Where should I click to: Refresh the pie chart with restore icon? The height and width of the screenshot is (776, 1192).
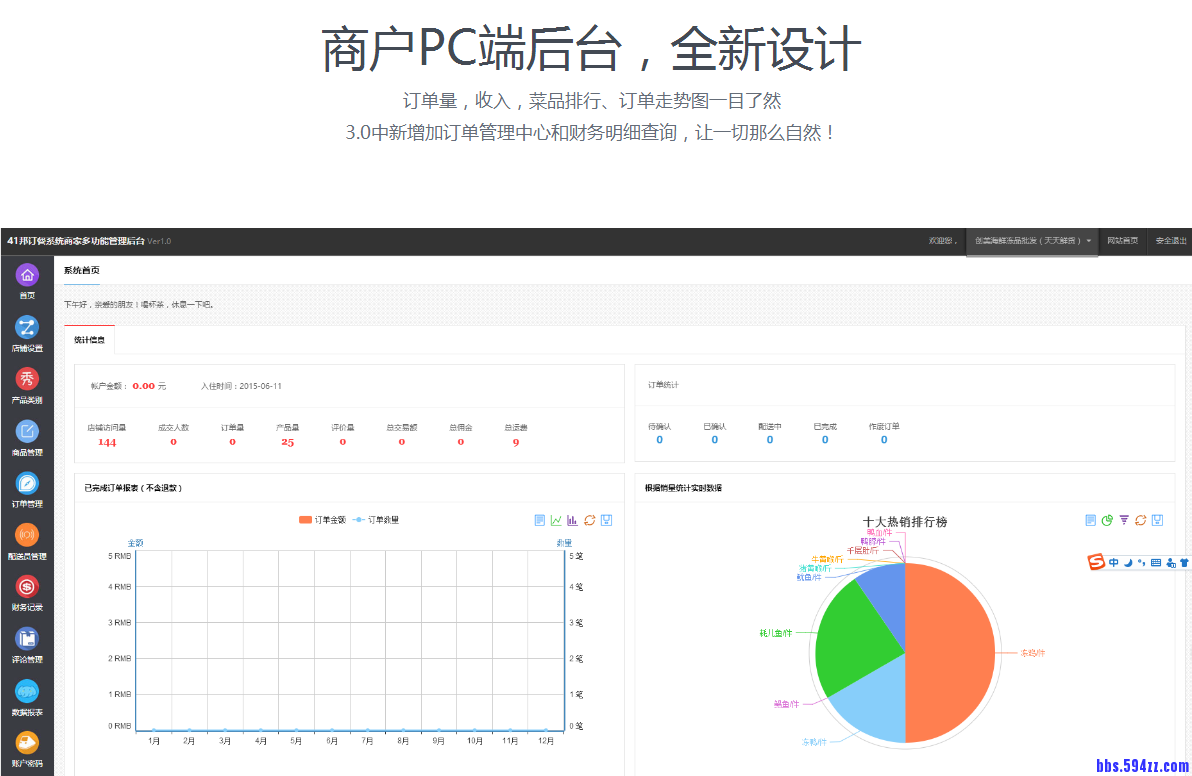pyautogui.click(x=1140, y=520)
